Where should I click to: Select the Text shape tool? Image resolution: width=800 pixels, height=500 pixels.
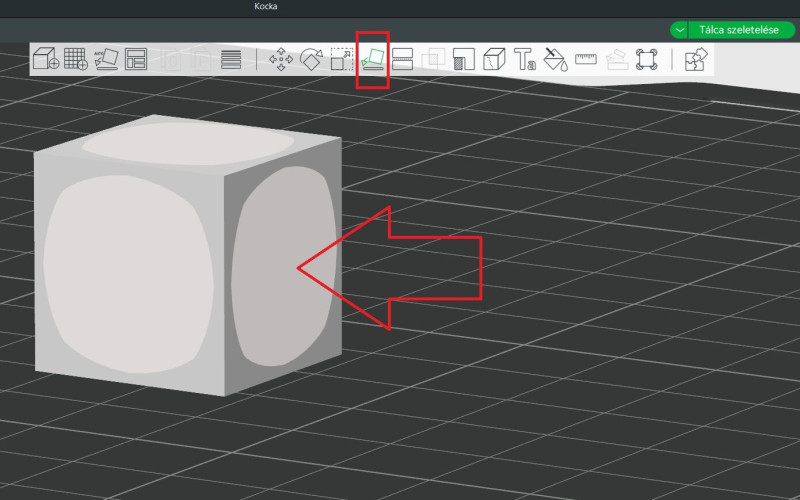point(524,59)
